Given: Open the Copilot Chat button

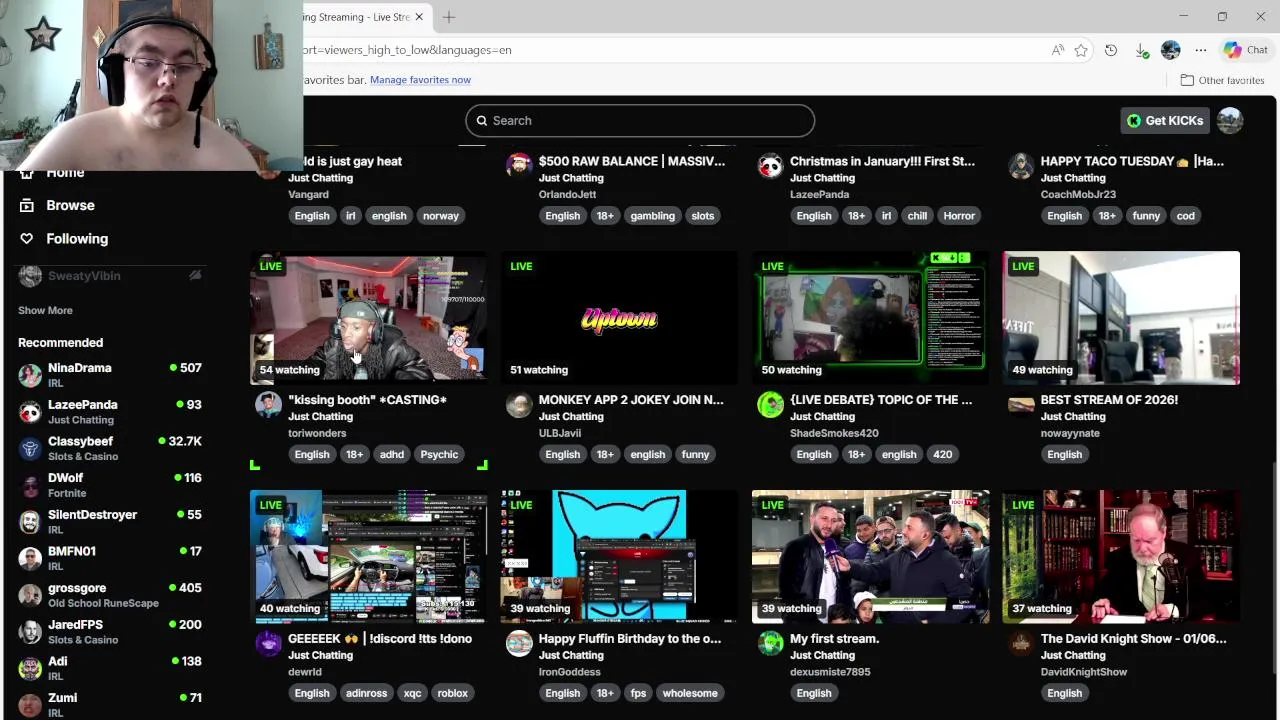Looking at the screenshot, I should coord(1246,50).
